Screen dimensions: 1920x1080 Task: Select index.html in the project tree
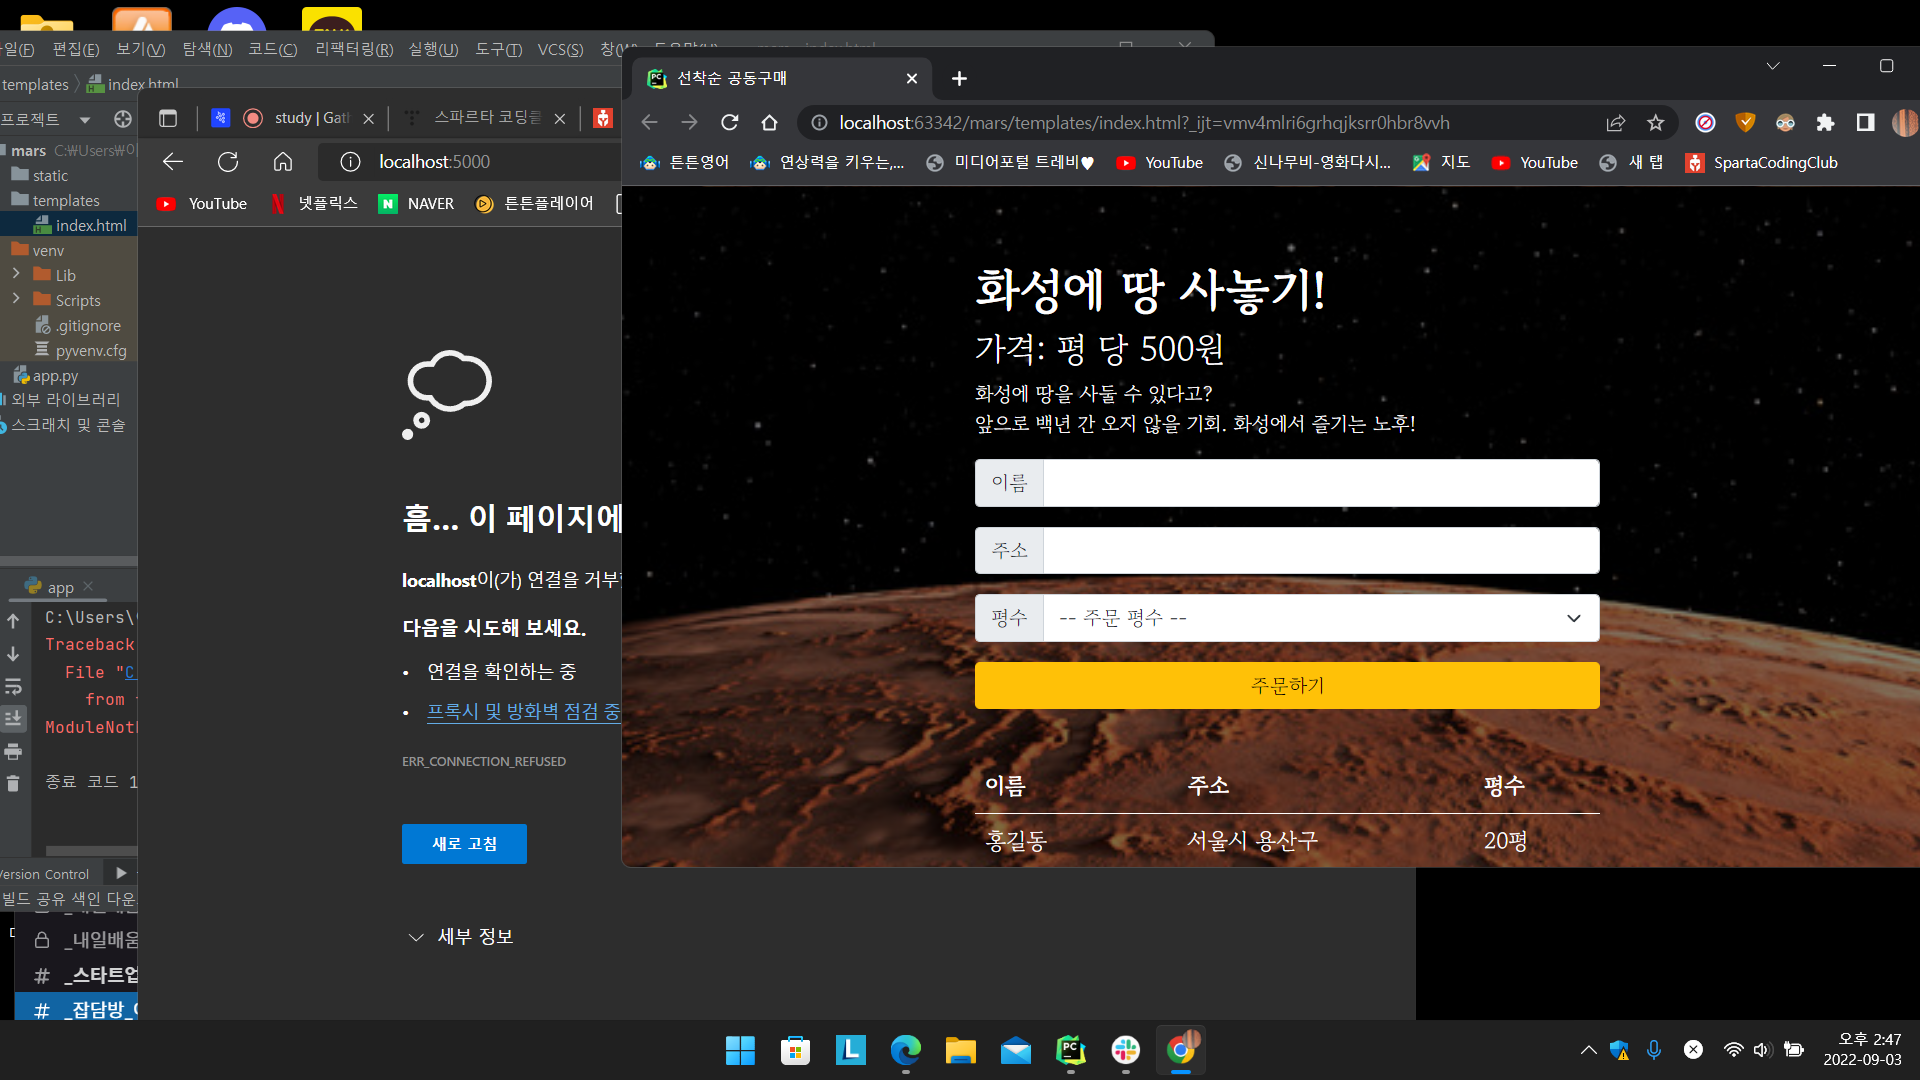click(x=80, y=225)
